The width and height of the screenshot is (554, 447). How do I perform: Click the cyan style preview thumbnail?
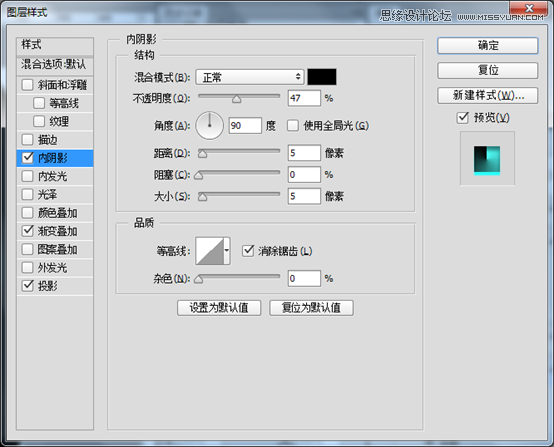pos(487,161)
